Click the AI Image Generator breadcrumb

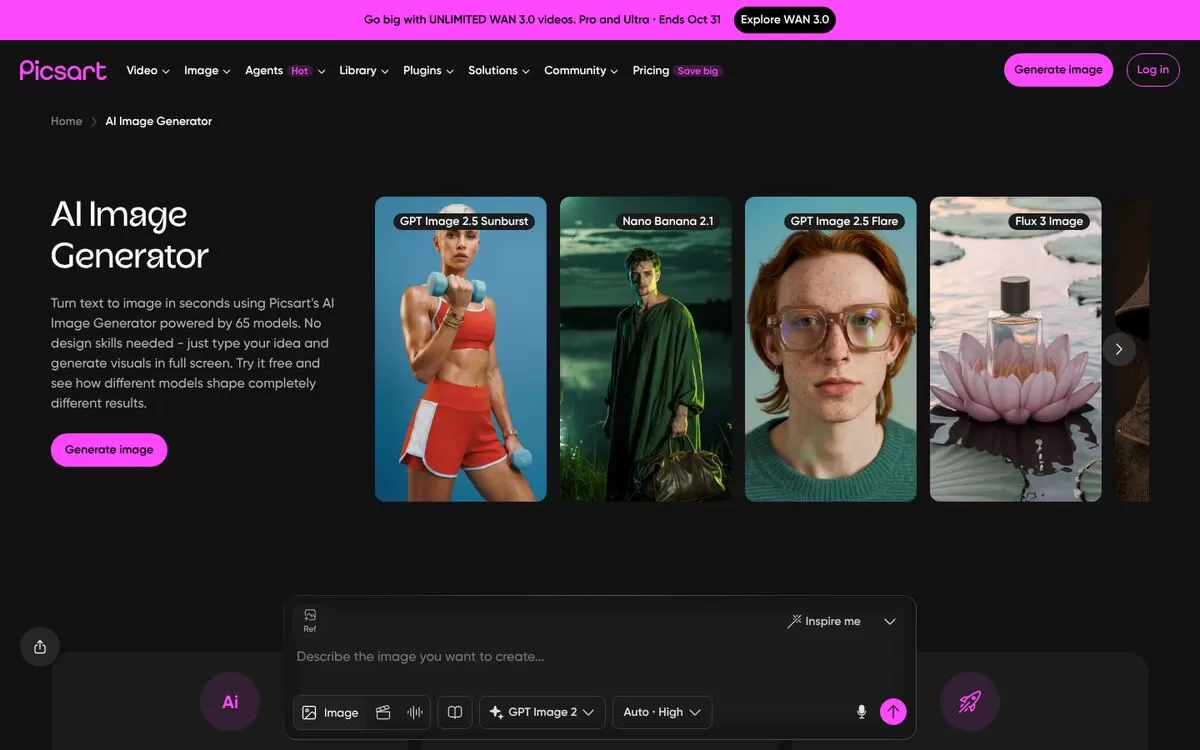point(159,121)
